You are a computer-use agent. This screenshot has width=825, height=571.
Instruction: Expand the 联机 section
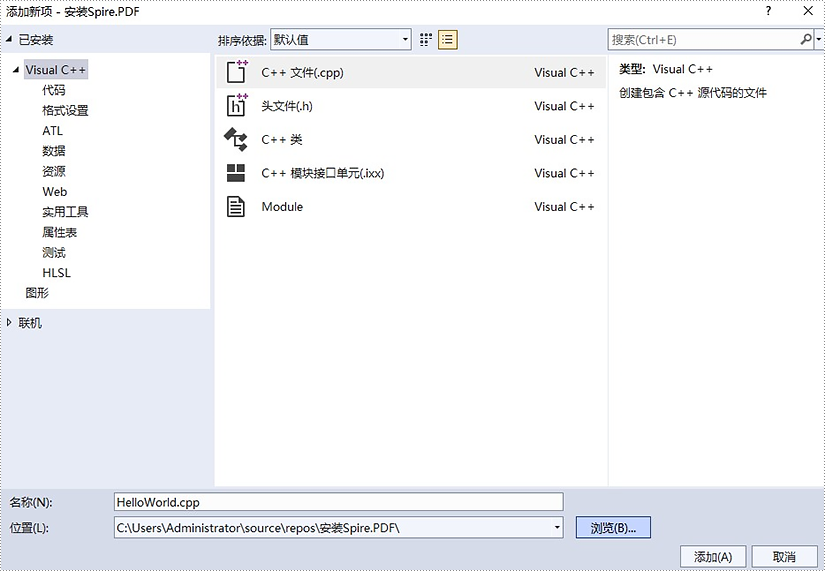8,323
